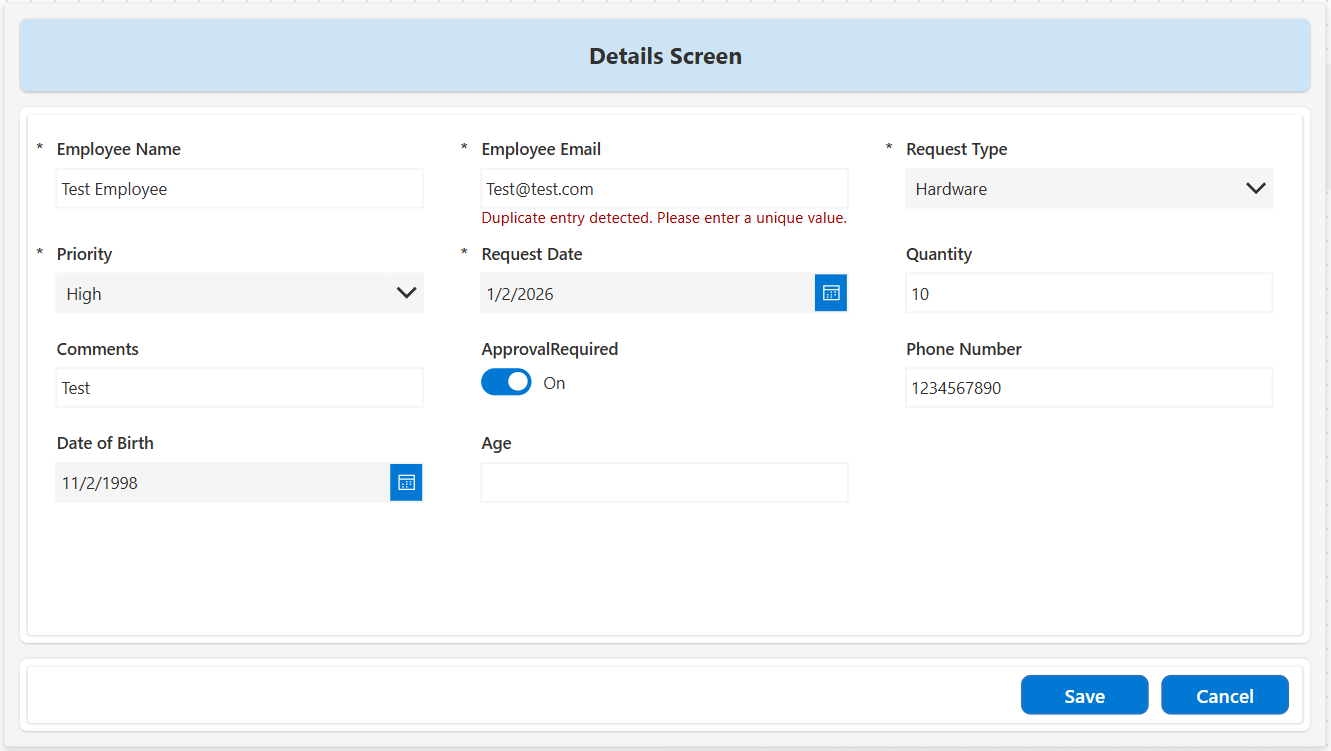Viewport: 1331px width, 751px height.
Task: Open the Request Date calendar picker
Action: [830, 293]
